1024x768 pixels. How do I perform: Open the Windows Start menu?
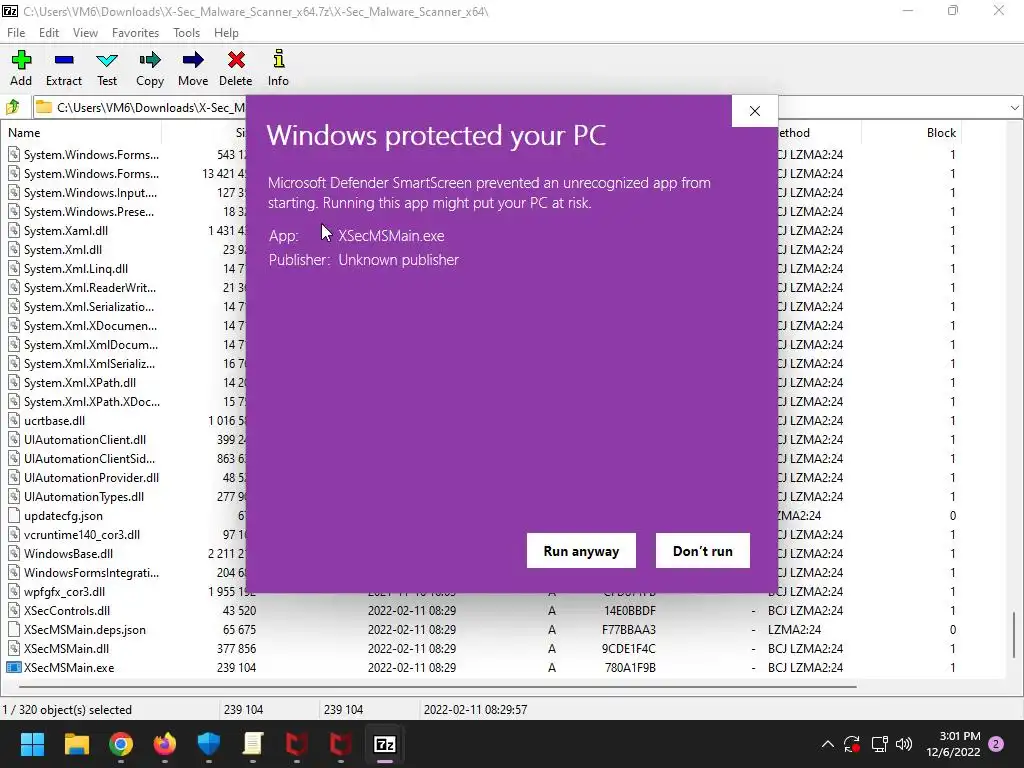pyautogui.click(x=32, y=744)
